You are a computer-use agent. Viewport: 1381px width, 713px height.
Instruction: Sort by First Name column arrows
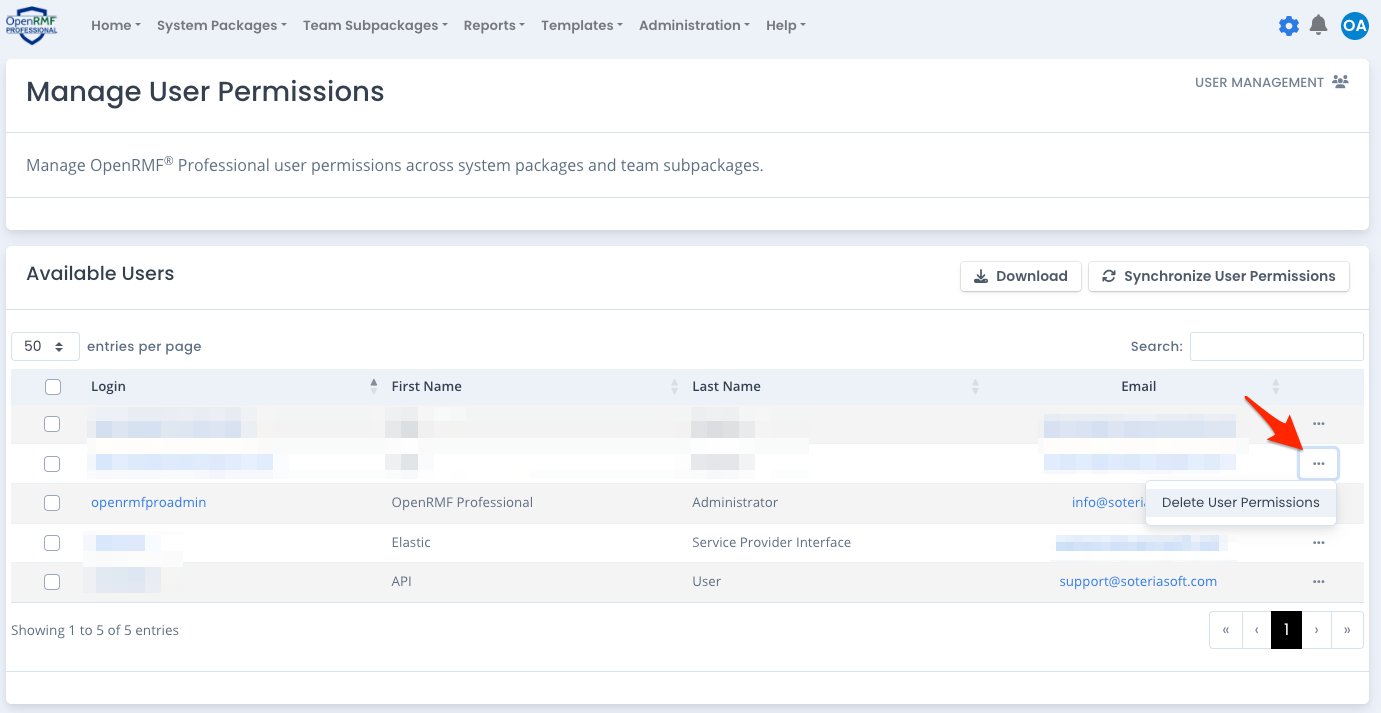pyautogui.click(x=674, y=386)
